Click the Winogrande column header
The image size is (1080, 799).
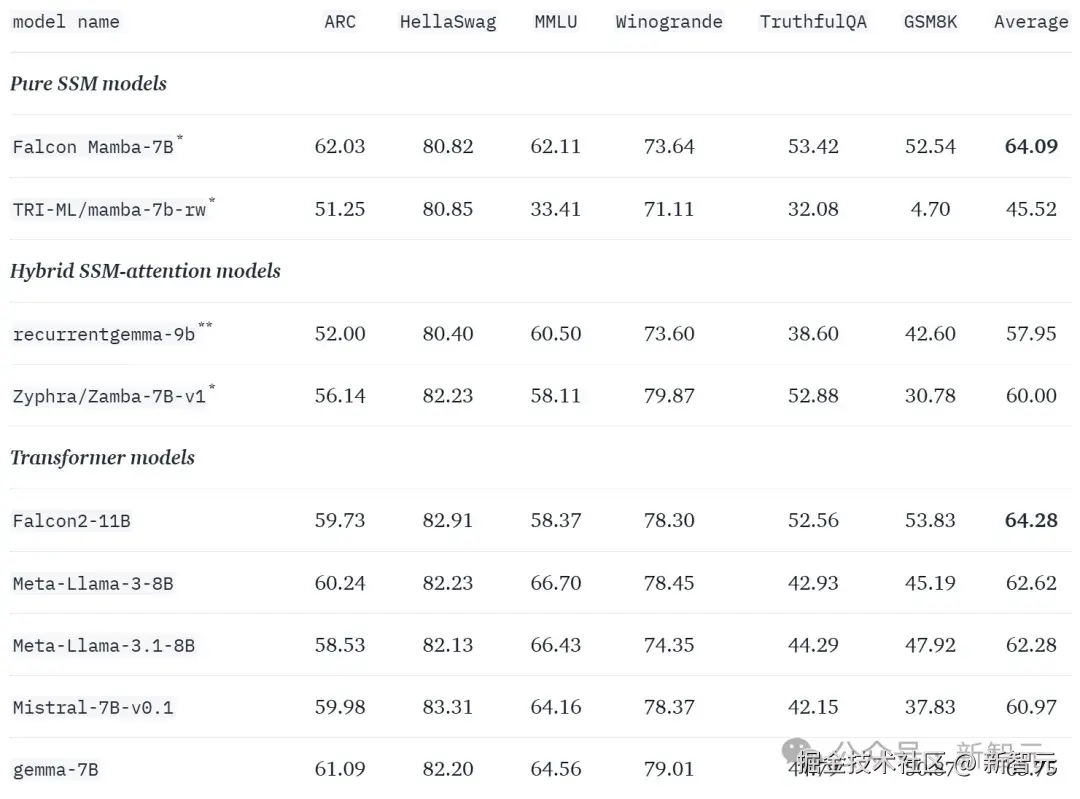(669, 22)
